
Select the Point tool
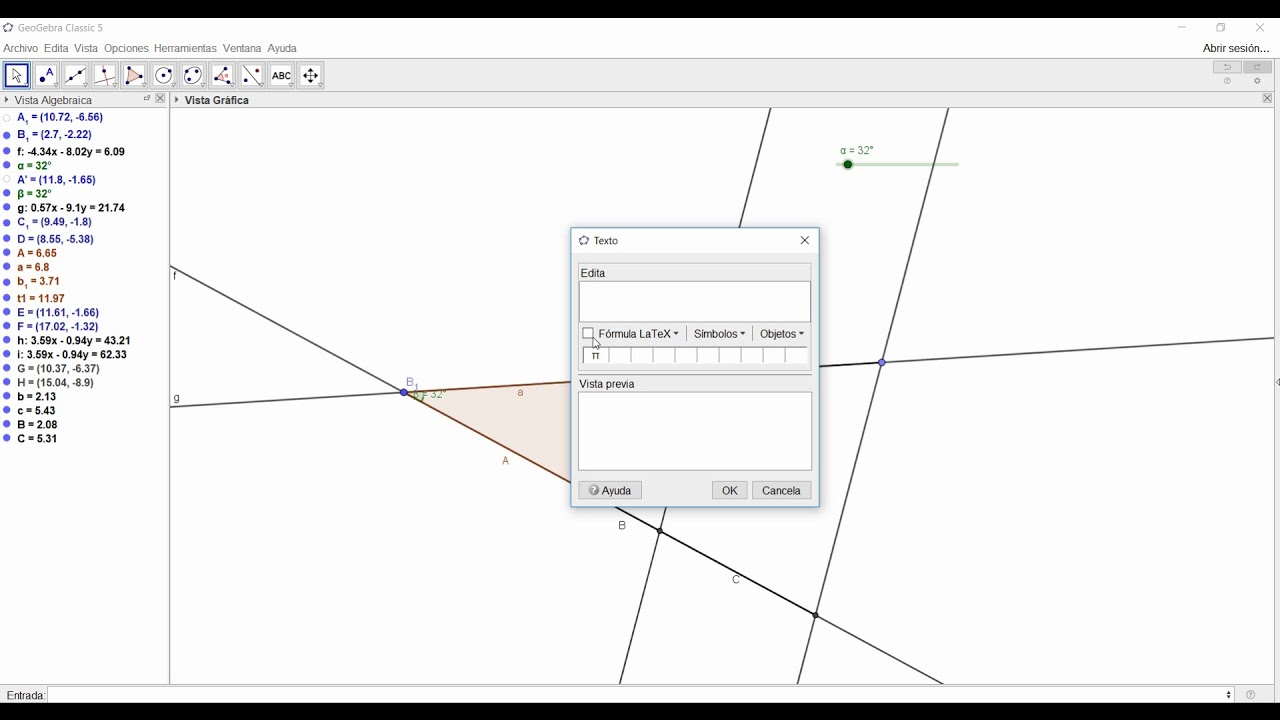point(46,76)
